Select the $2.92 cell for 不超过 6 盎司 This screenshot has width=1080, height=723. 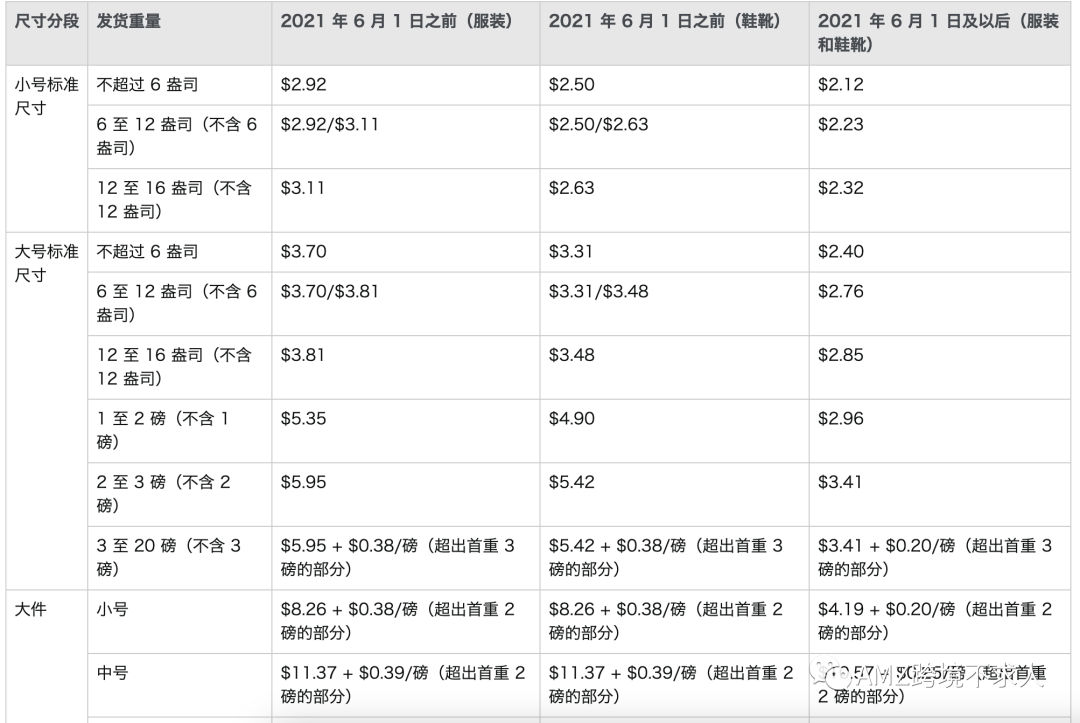click(299, 84)
